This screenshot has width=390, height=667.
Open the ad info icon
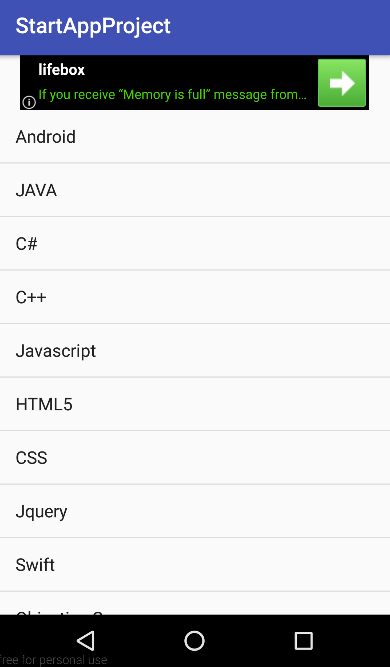pos(29,103)
